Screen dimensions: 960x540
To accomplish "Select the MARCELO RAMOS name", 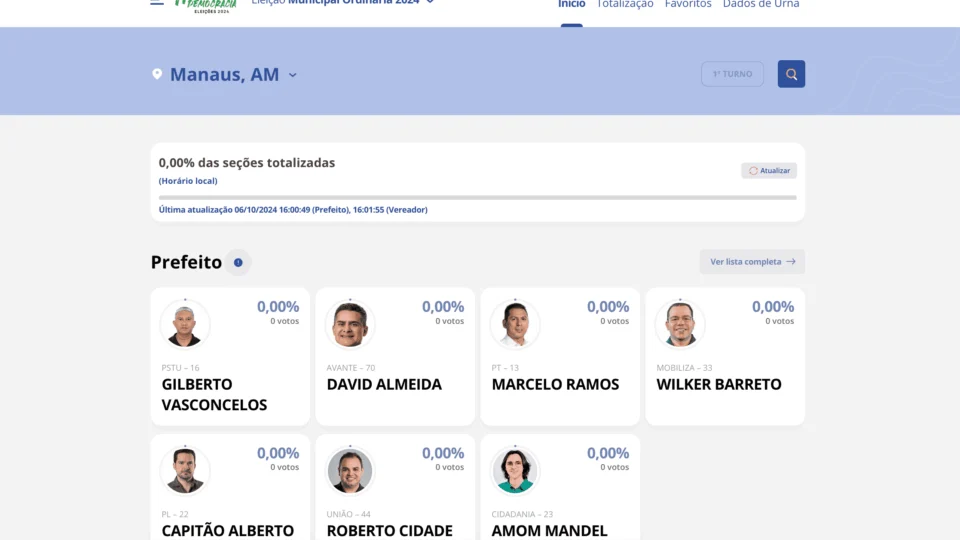I will (x=555, y=384).
